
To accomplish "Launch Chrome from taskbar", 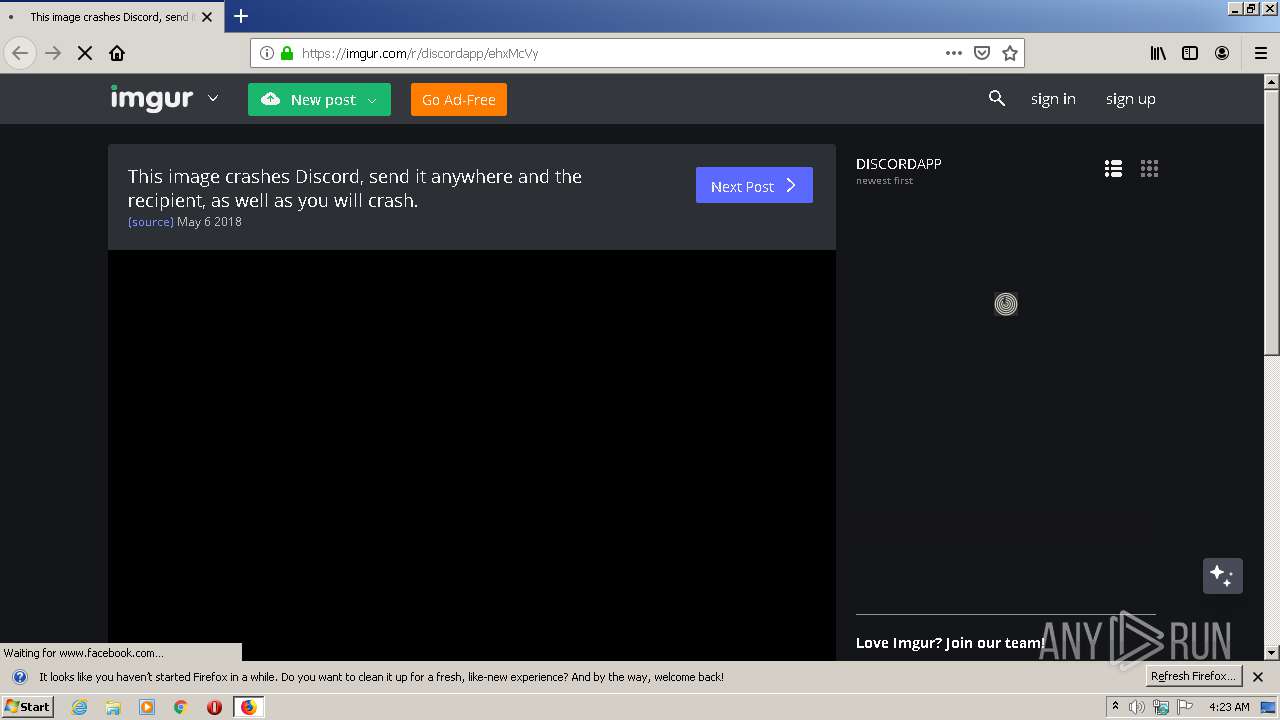I will (x=181, y=707).
